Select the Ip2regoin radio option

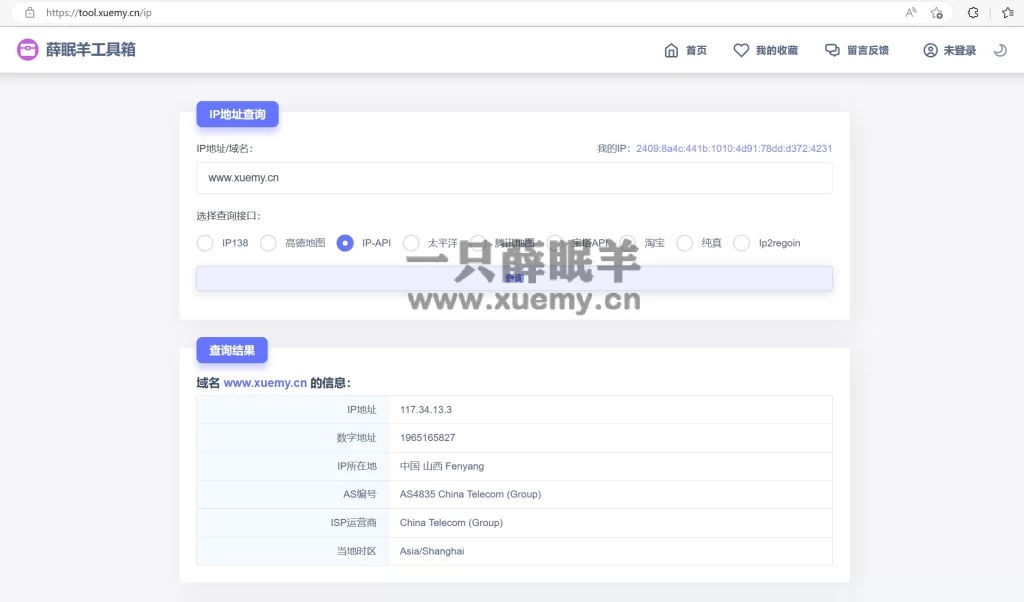click(x=741, y=243)
